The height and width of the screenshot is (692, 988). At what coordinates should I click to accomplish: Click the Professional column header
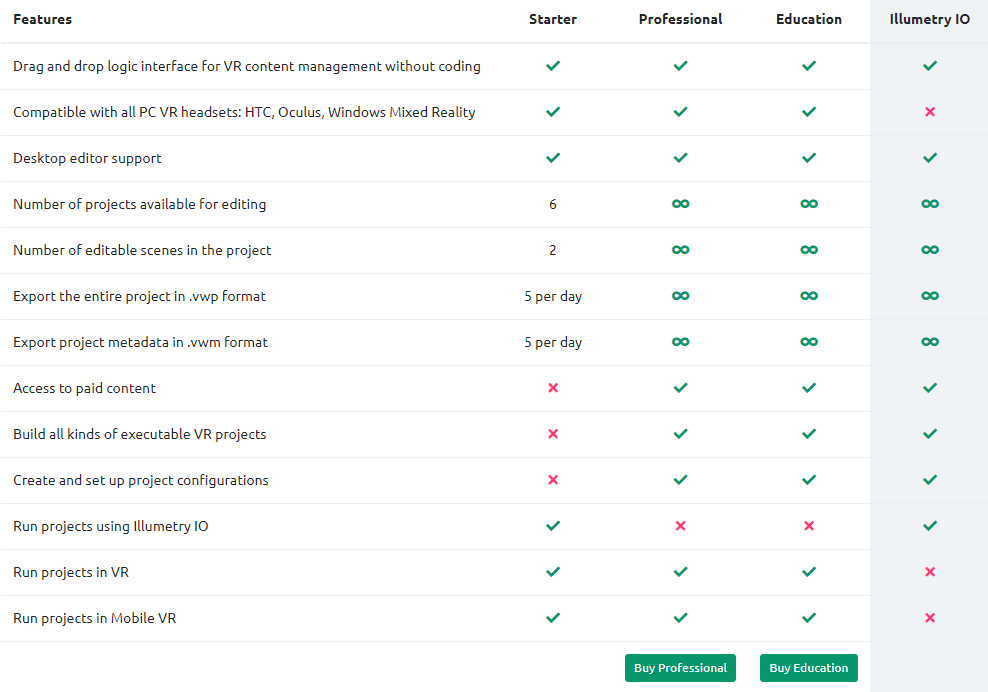tap(680, 20)
